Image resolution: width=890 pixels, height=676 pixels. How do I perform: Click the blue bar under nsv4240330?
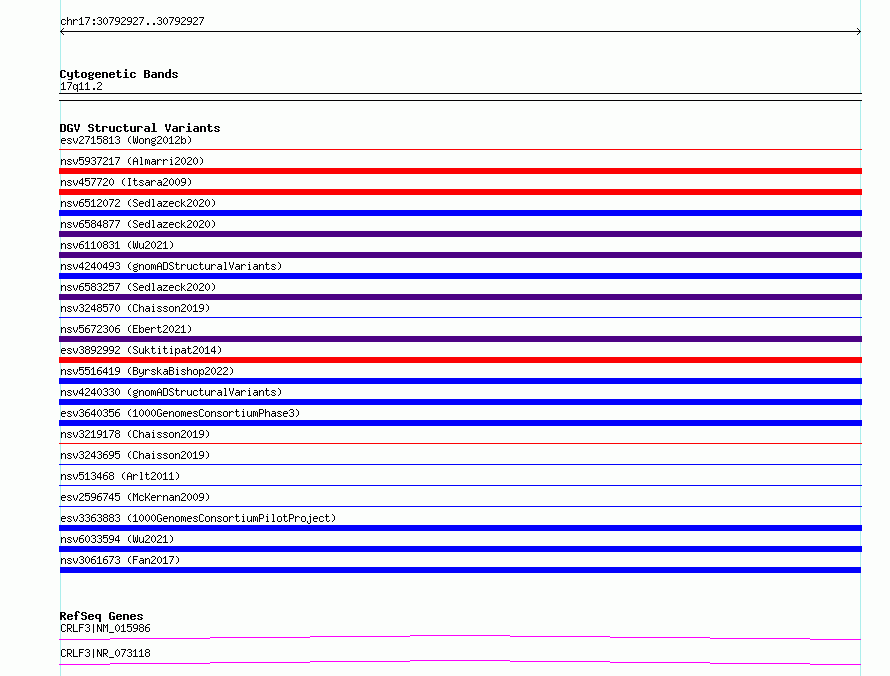coord(460,402)
